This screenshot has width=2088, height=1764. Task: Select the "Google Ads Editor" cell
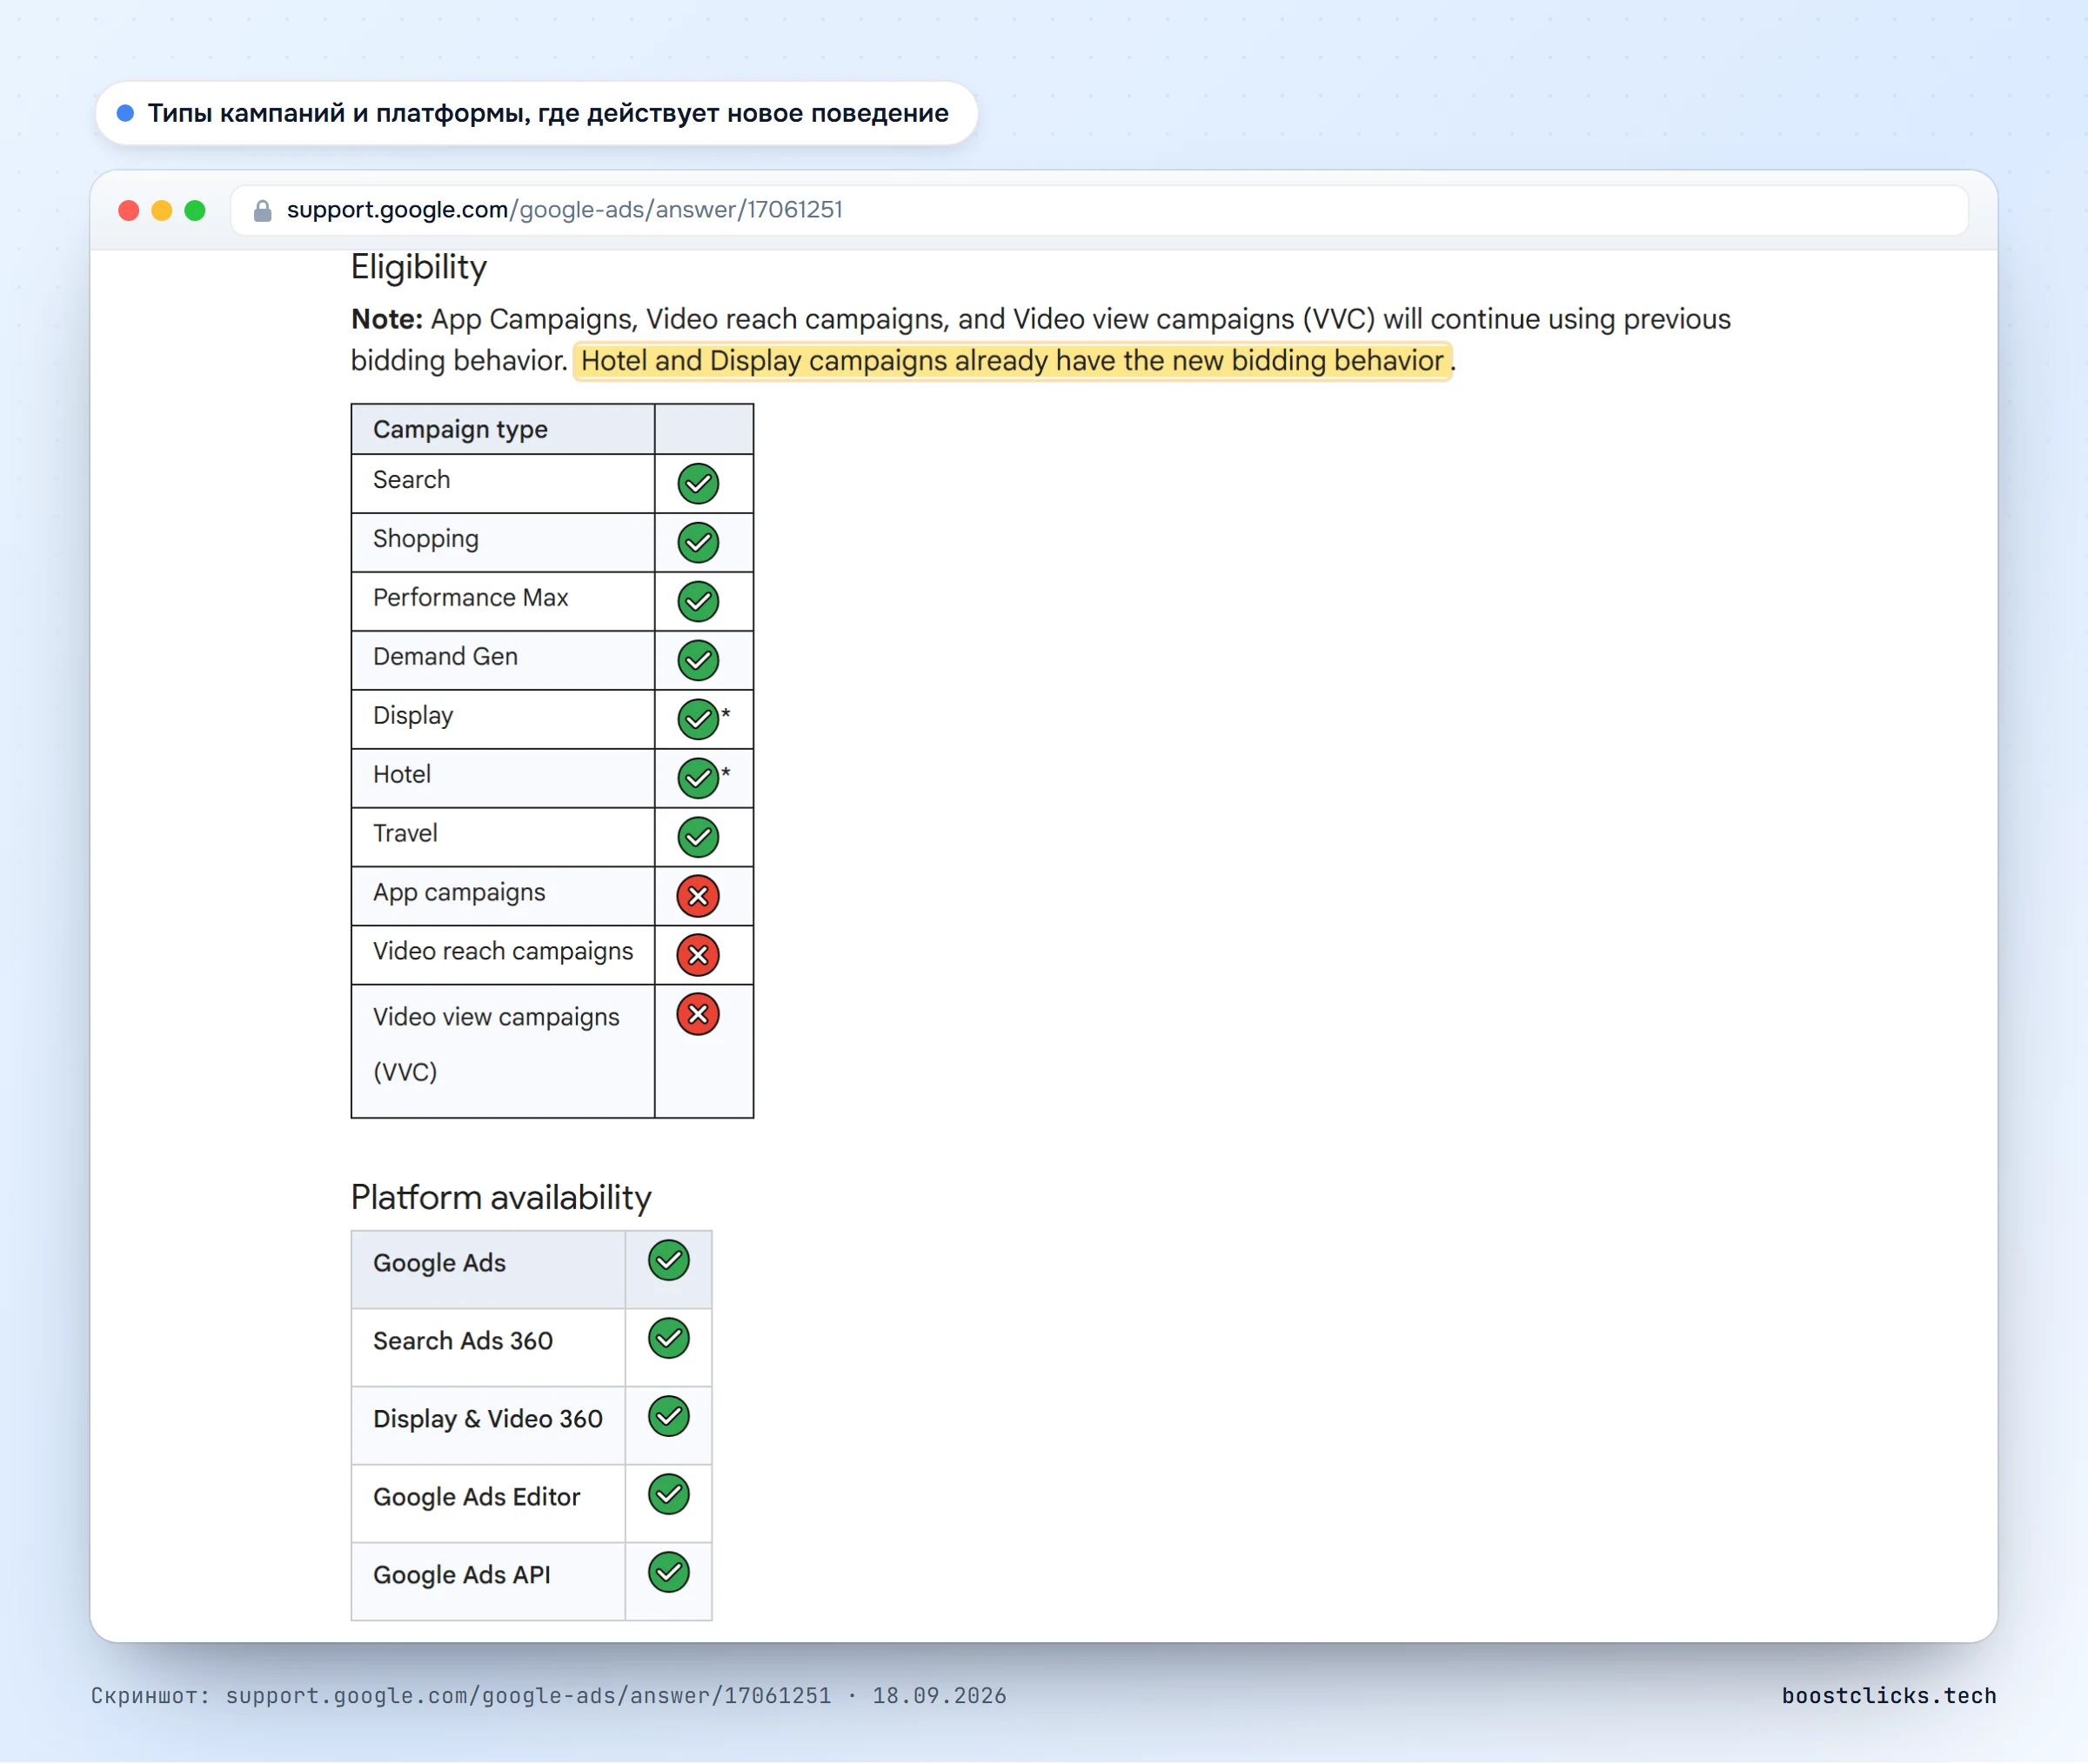tap(488, 1504)
